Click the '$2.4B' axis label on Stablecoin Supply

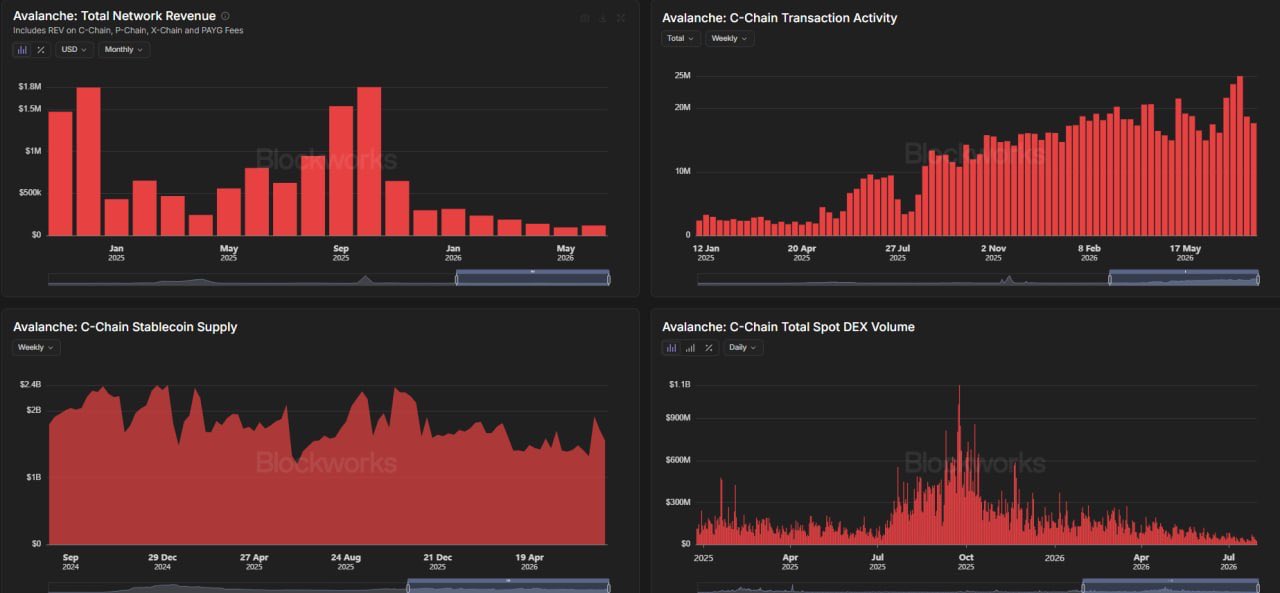click(30, 384)
